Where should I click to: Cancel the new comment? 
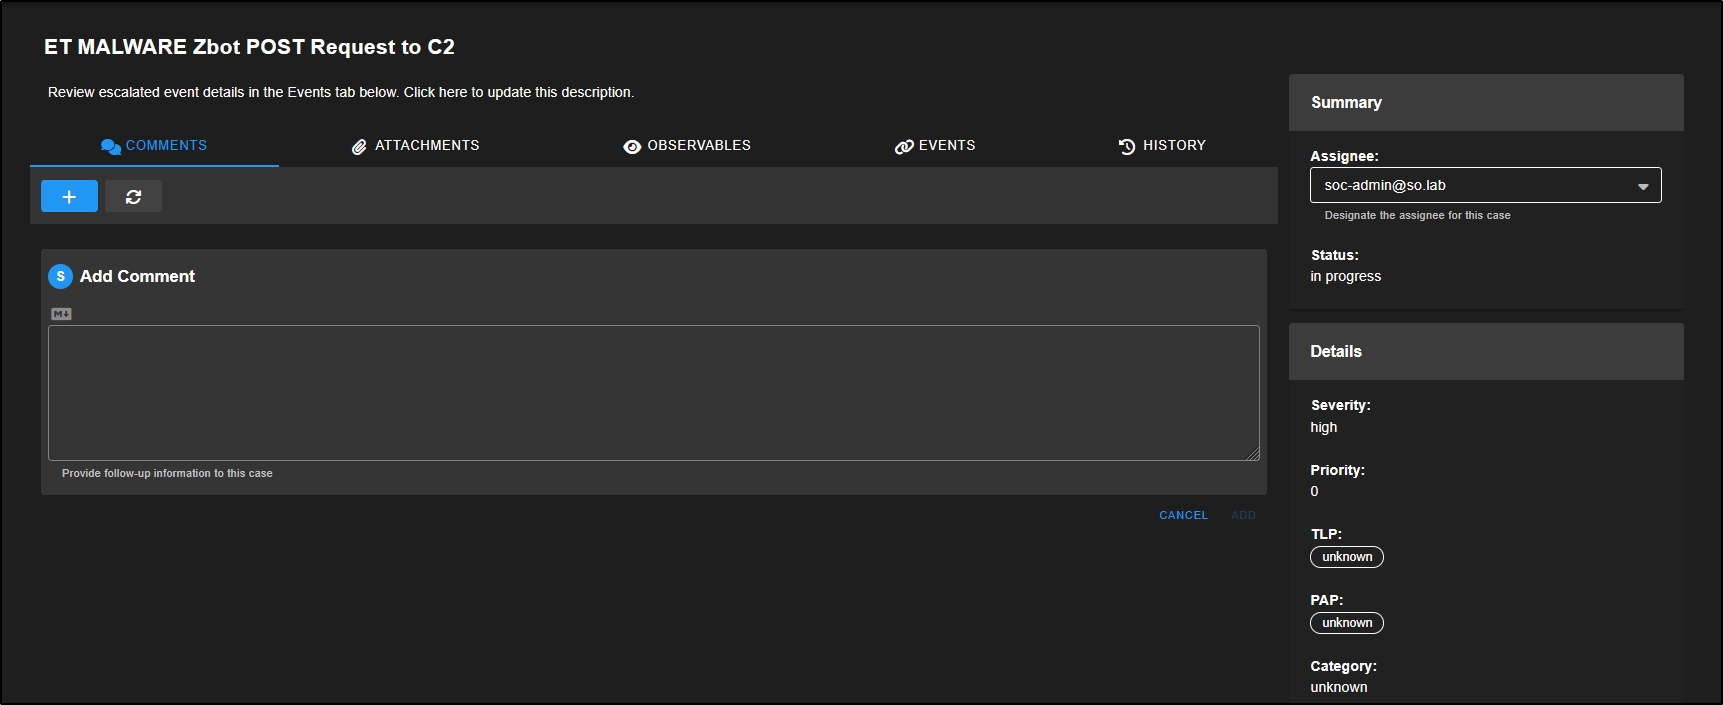point(1183,516)
